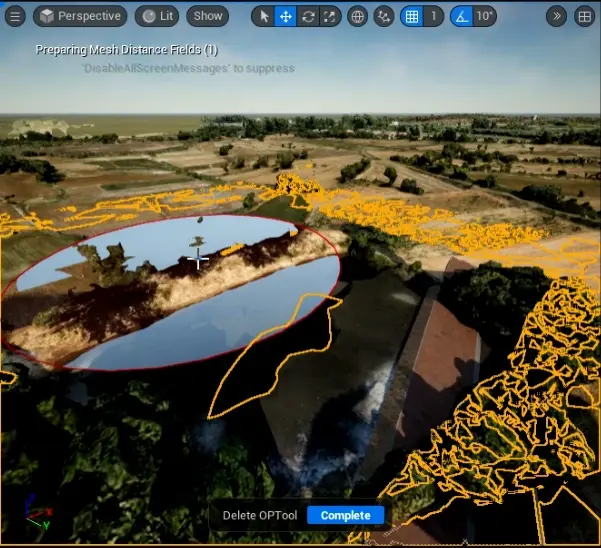601x548 pixels.
Task: Click 'DisableAllScreenMessages' to suppress text
Action: coord(189,69)
